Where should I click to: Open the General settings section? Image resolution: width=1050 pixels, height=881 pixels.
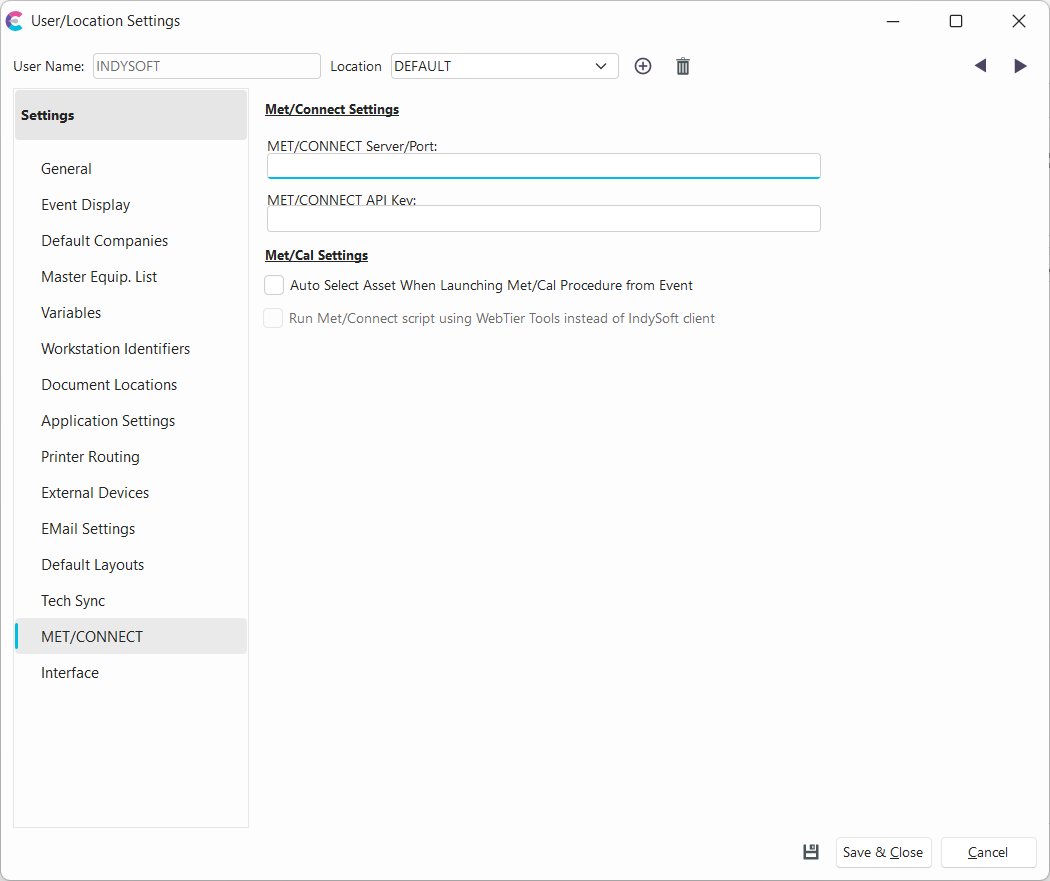67,169
